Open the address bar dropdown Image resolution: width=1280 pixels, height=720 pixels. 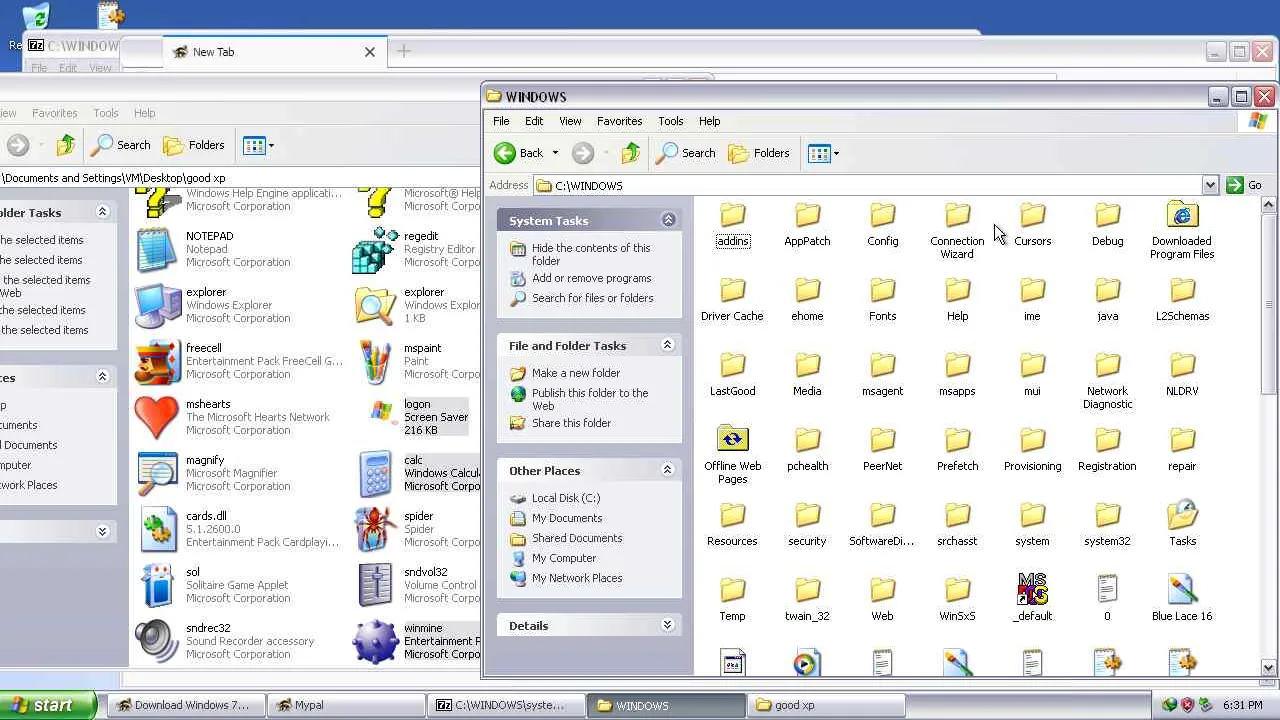tap(1209, 185)
